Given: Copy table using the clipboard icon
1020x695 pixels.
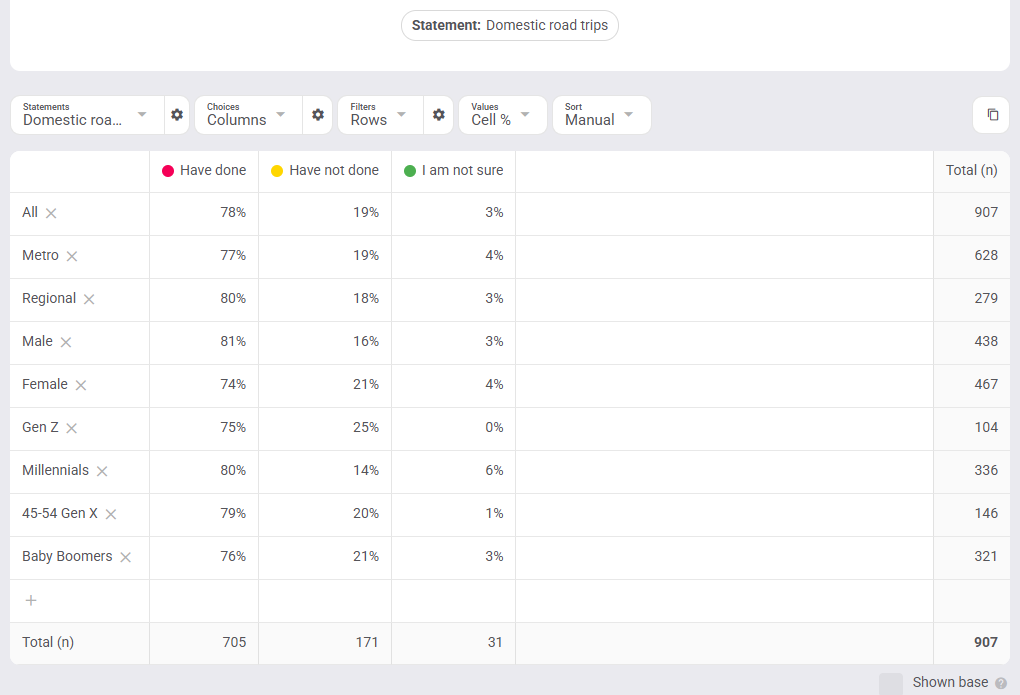Looking at the screenshot, I should point(991,115).
